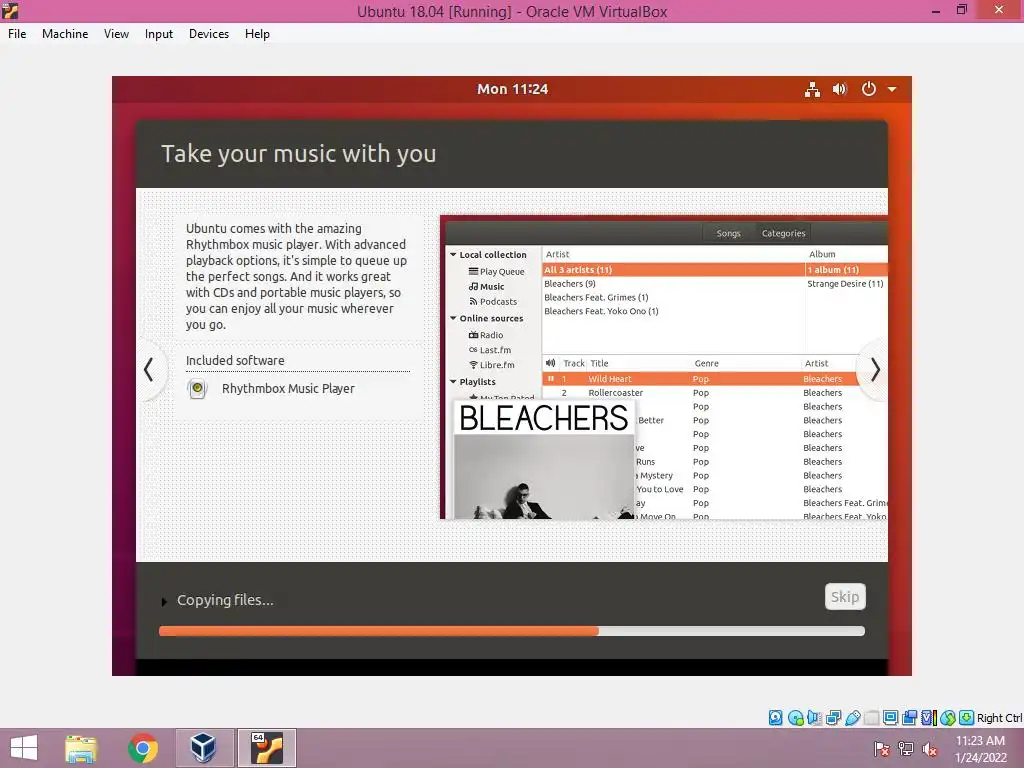Open the audio settings indicator in status bar
Image resolution: width=1024 pixels, height=768 pixels.
(x=814, y=718)
